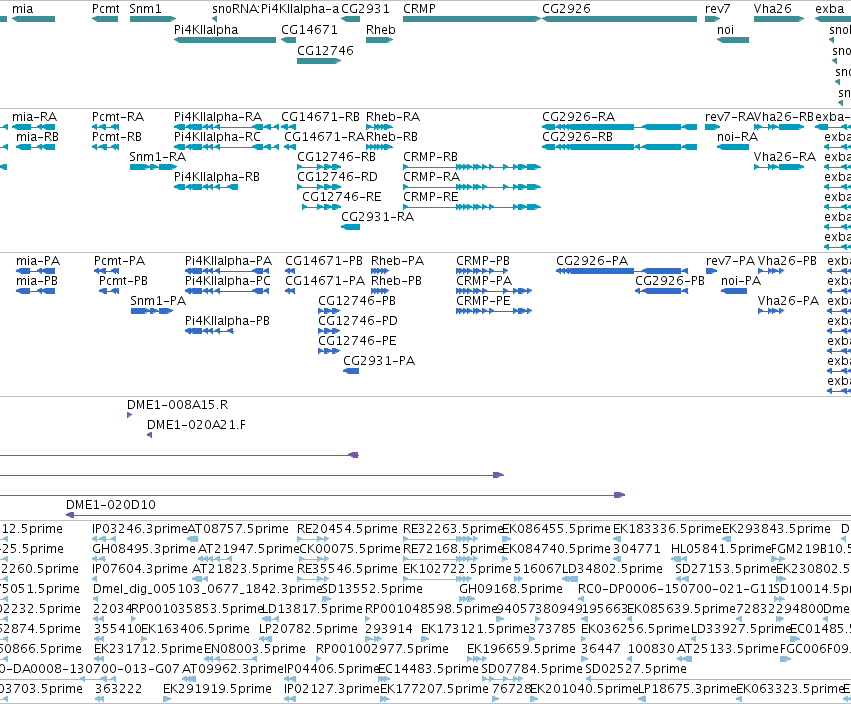Select the GH08495.3prime EST label
The width and height of the screenshot is (851, 704).
click(143, 549)
